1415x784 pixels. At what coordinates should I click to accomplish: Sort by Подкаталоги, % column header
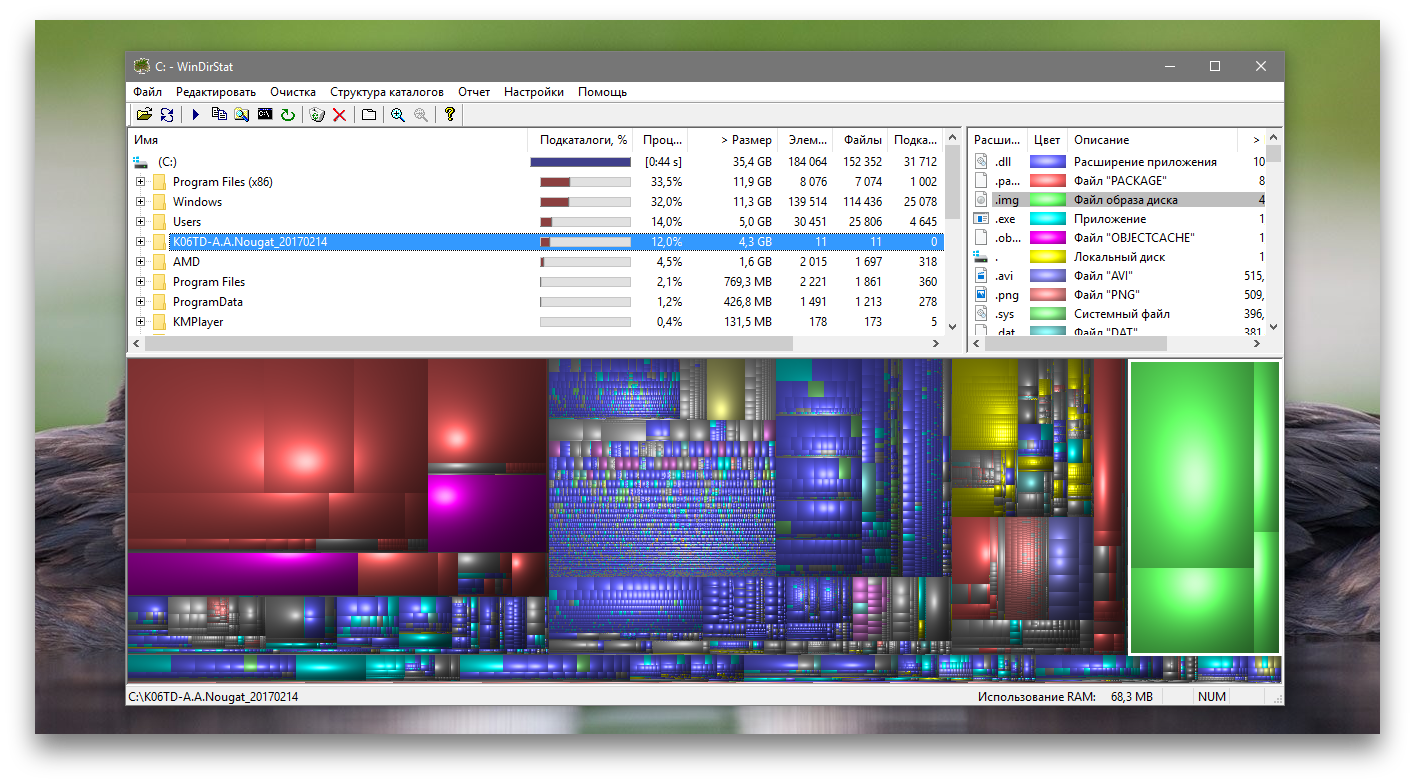583,140
